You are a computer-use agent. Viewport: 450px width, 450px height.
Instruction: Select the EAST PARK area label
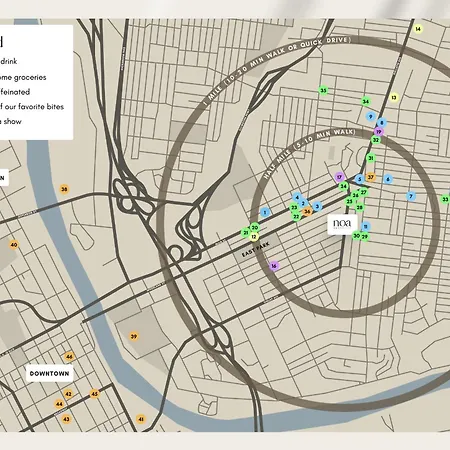click(x=256, y=250)
